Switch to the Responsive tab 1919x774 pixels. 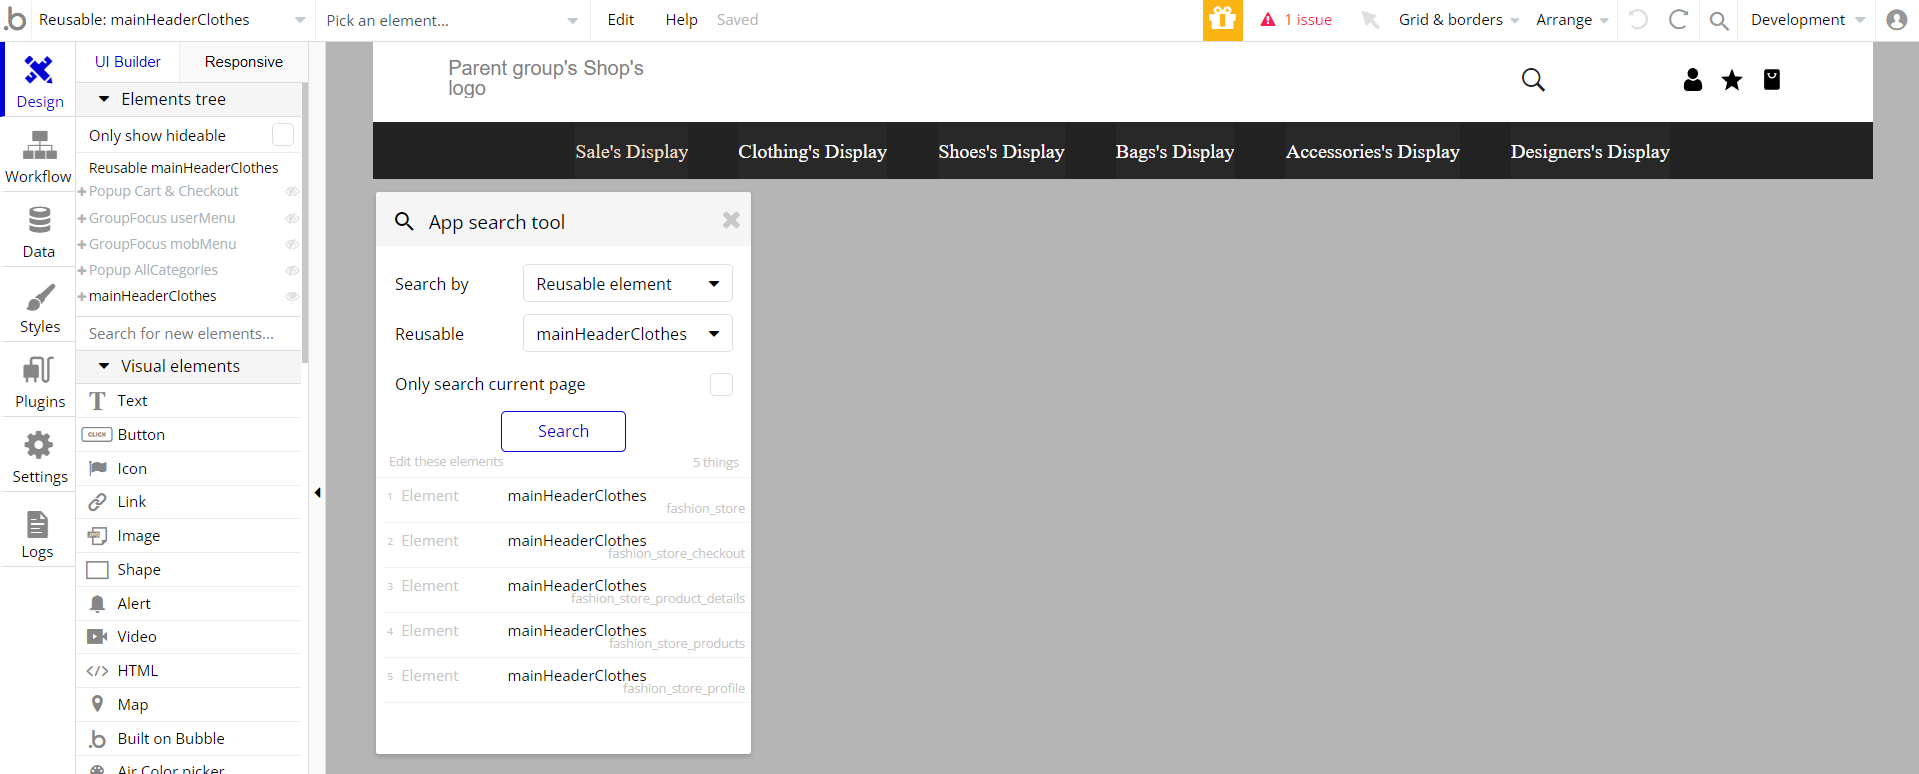243,62
